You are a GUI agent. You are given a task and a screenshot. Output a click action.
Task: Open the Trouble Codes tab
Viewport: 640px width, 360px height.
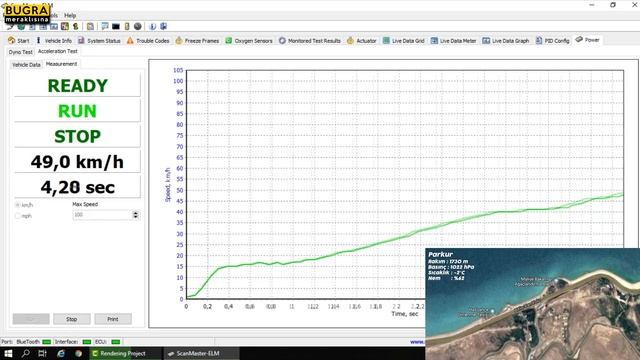point(148,40)
